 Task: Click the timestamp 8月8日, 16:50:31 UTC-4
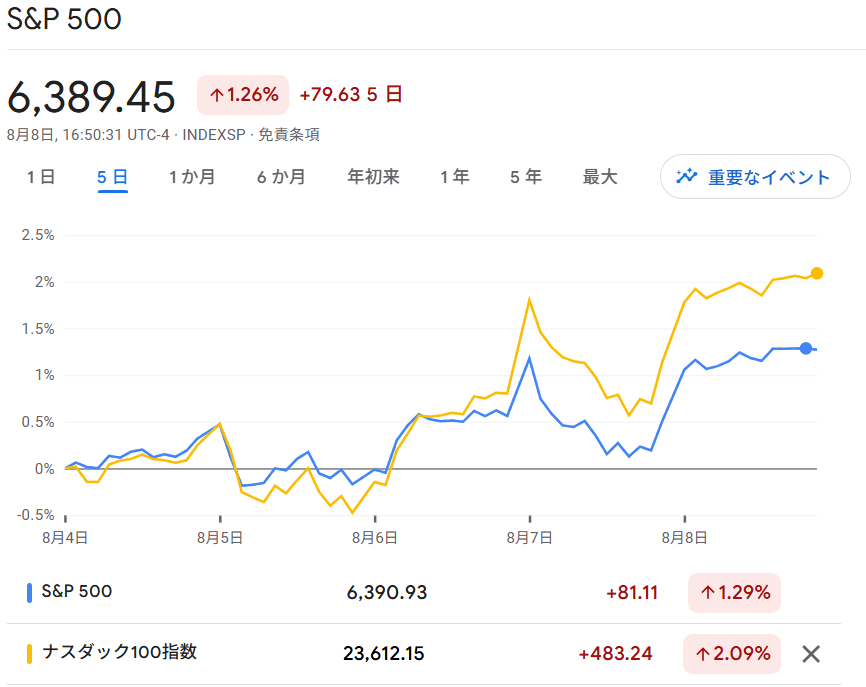click(88, 135)
